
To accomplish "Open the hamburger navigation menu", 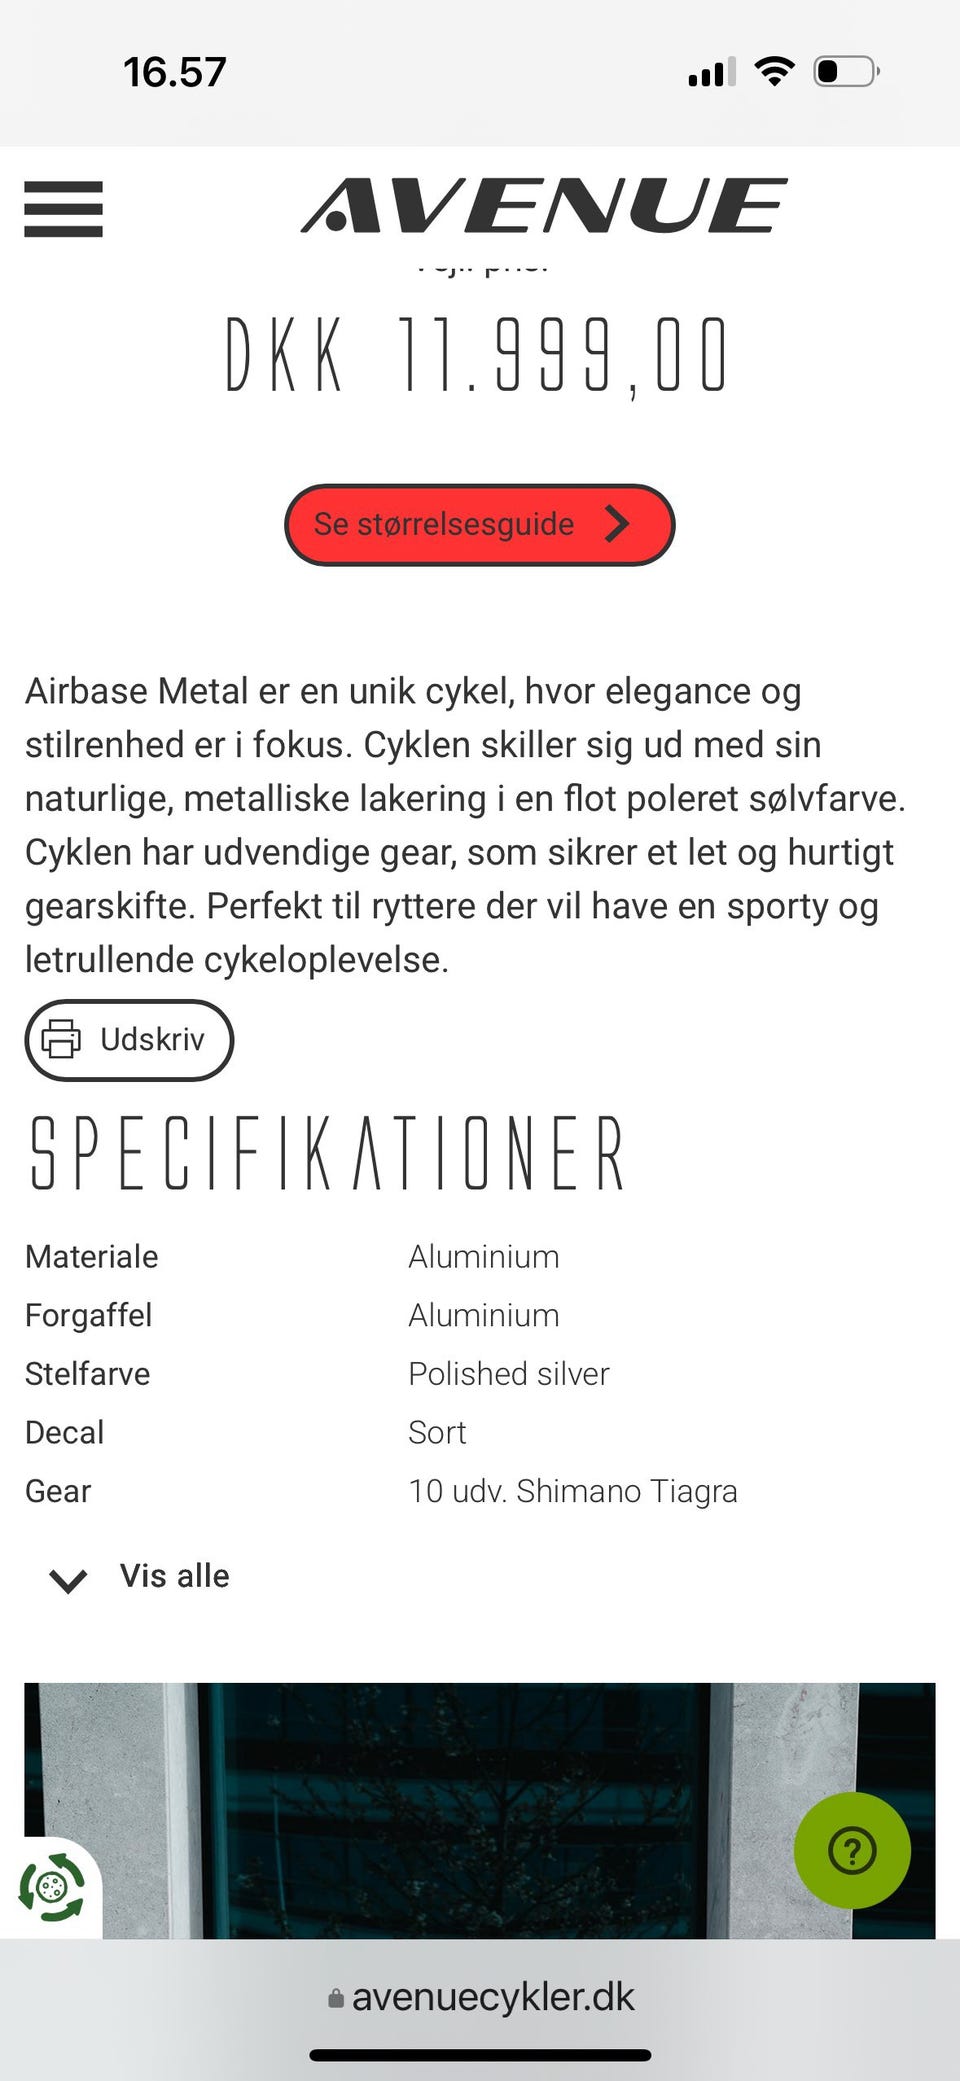I will [63, 209].
